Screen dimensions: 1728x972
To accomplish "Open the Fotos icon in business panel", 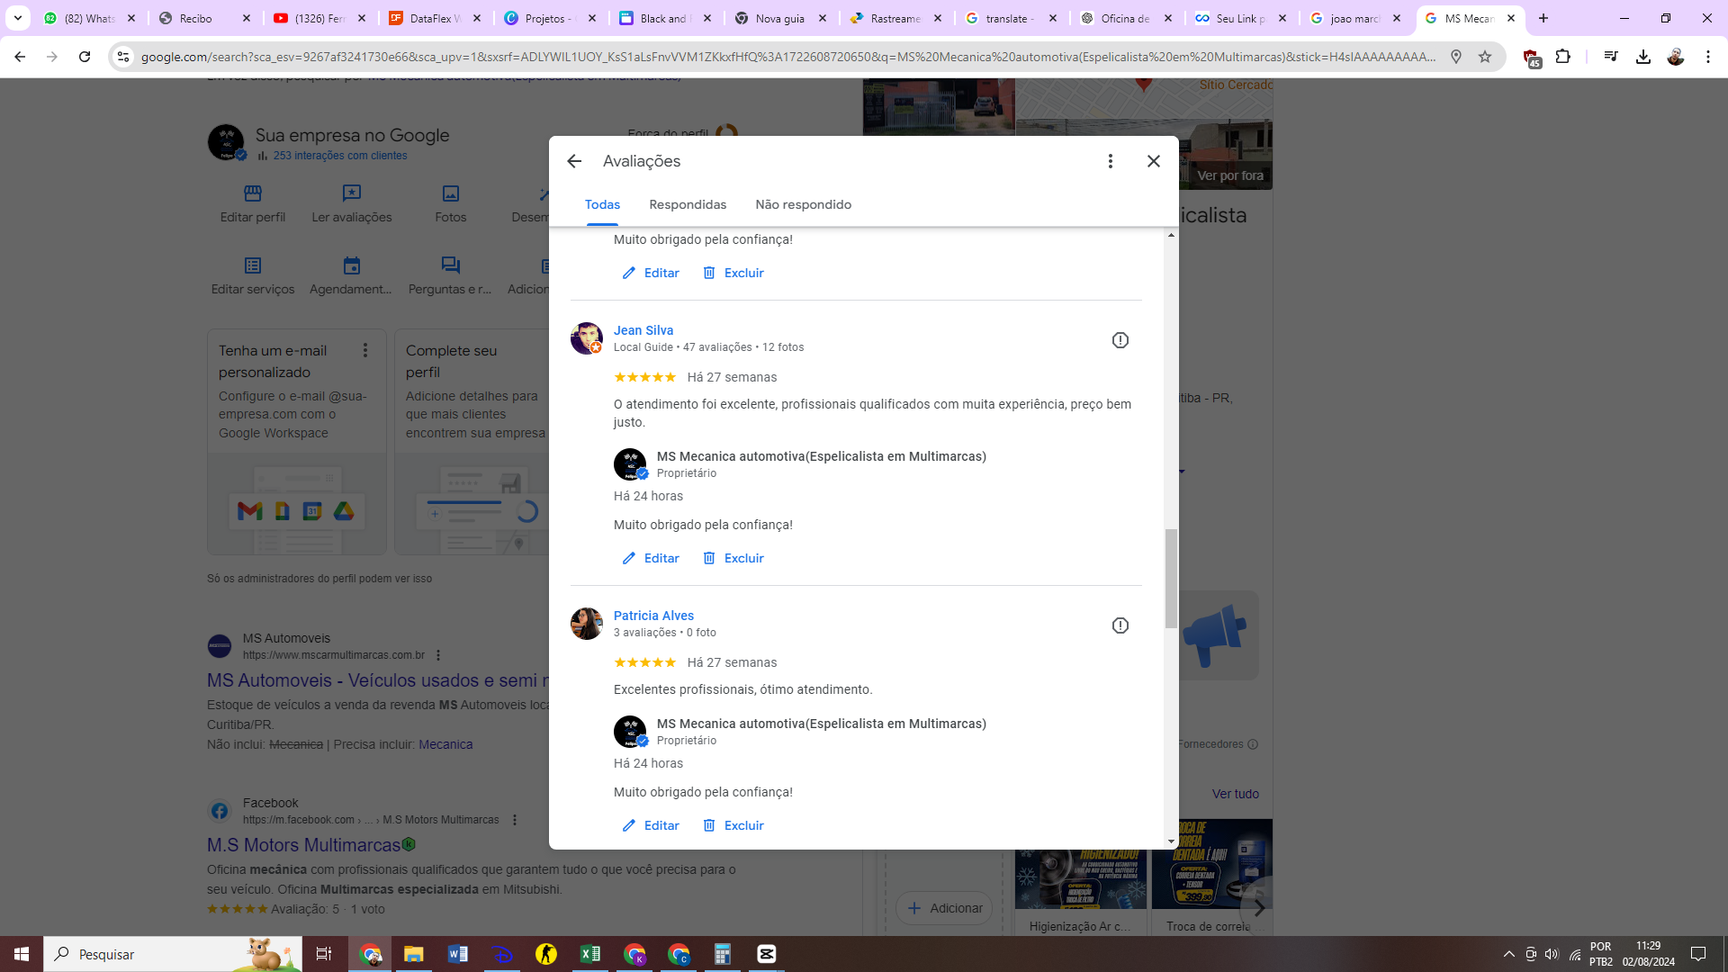I will click(450, 193).
